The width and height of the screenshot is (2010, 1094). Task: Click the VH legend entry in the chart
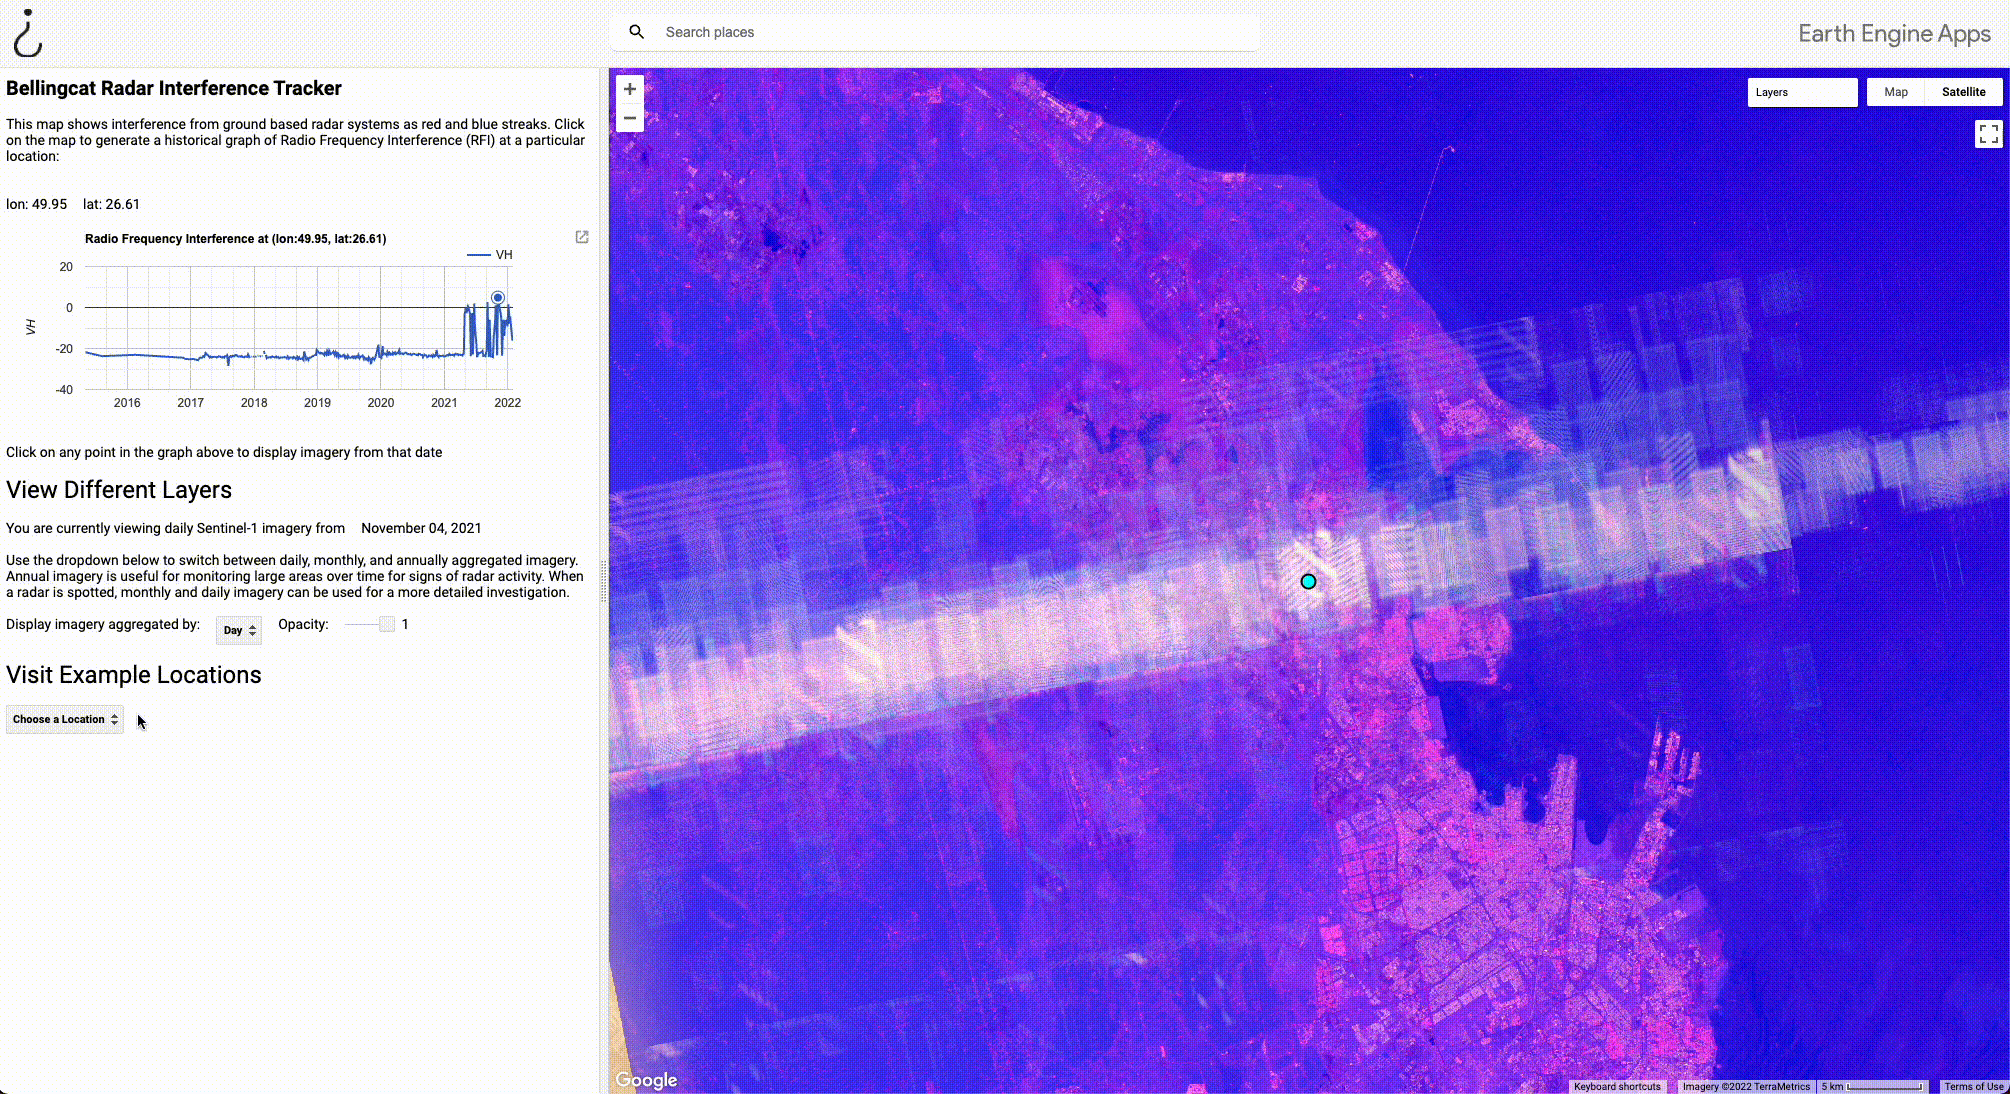click(x=503, y=255)
